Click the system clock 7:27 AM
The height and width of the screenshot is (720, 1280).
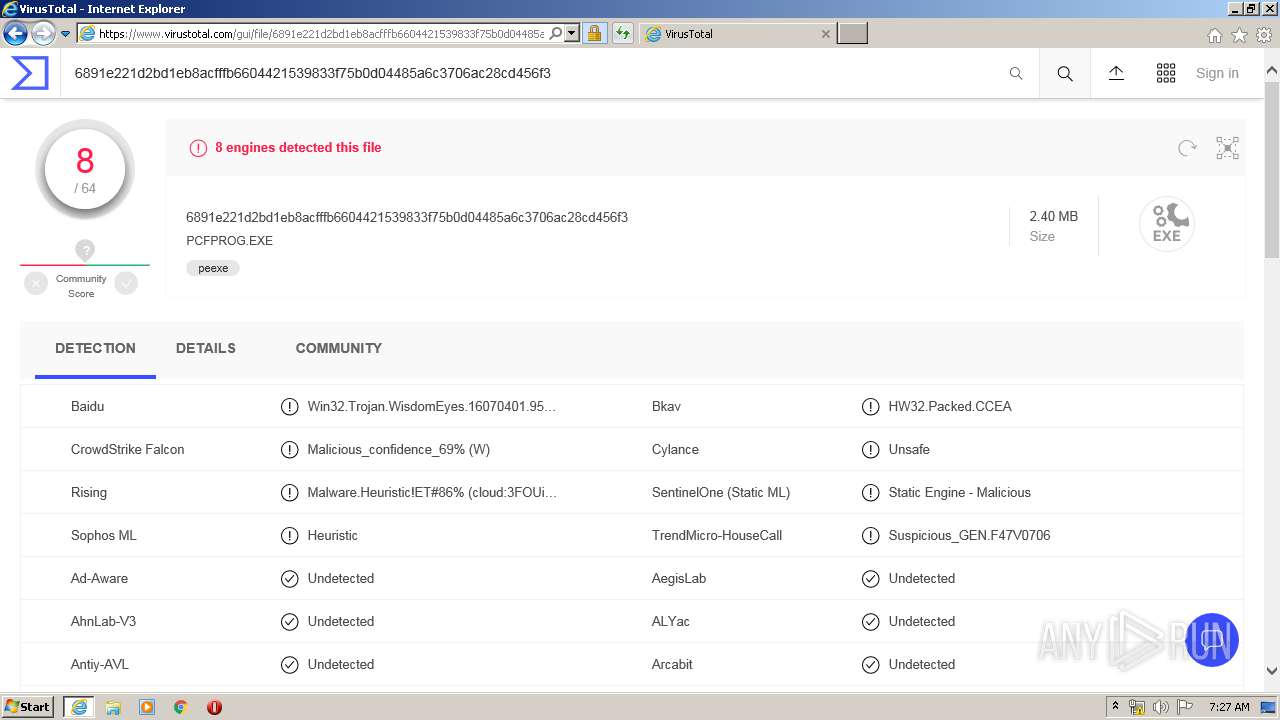(x=1229, y=707)
